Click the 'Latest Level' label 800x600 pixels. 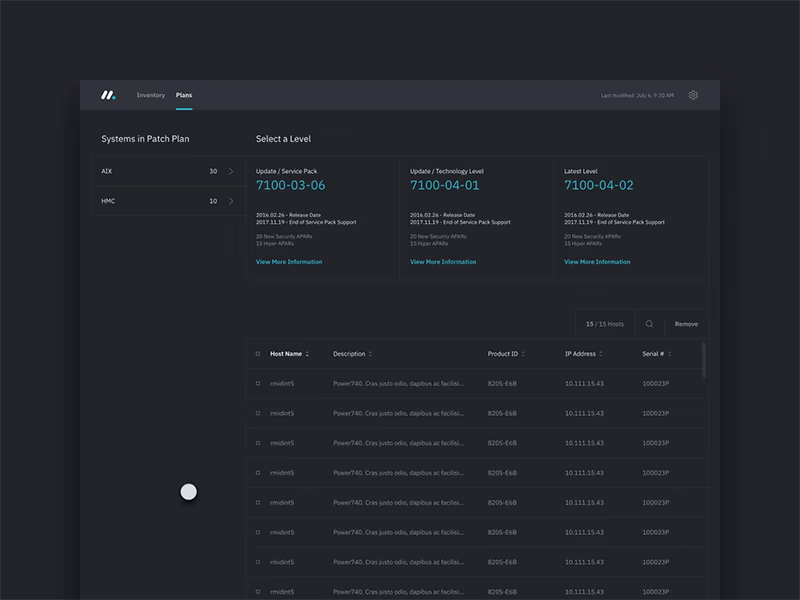581,171
